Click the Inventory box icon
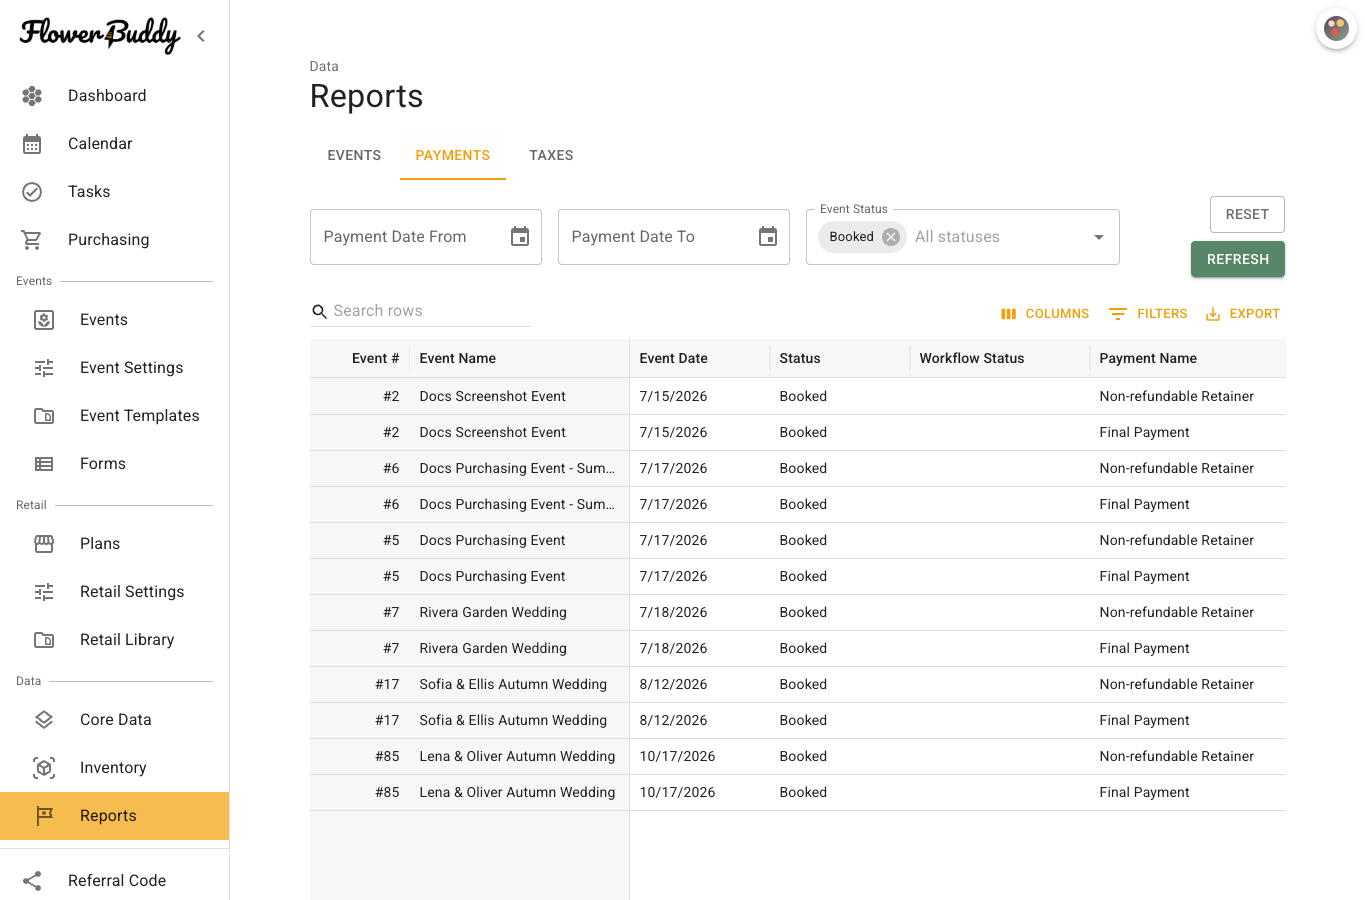1365x900 pixels. (44, 768)
